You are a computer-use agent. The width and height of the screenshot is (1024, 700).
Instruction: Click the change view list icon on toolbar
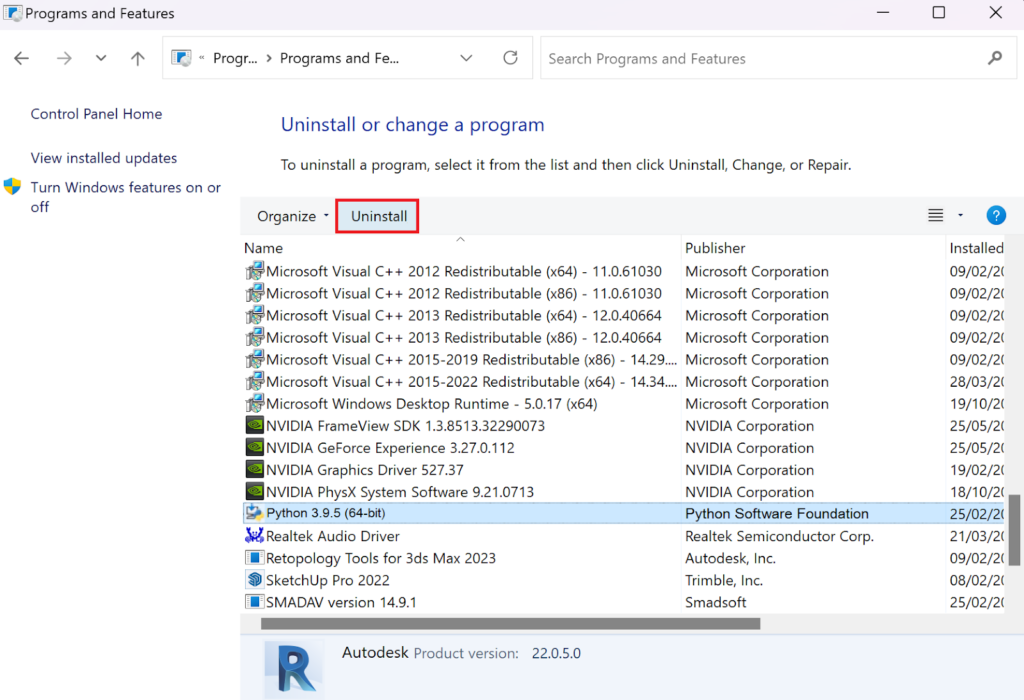[x=934, y=214]
